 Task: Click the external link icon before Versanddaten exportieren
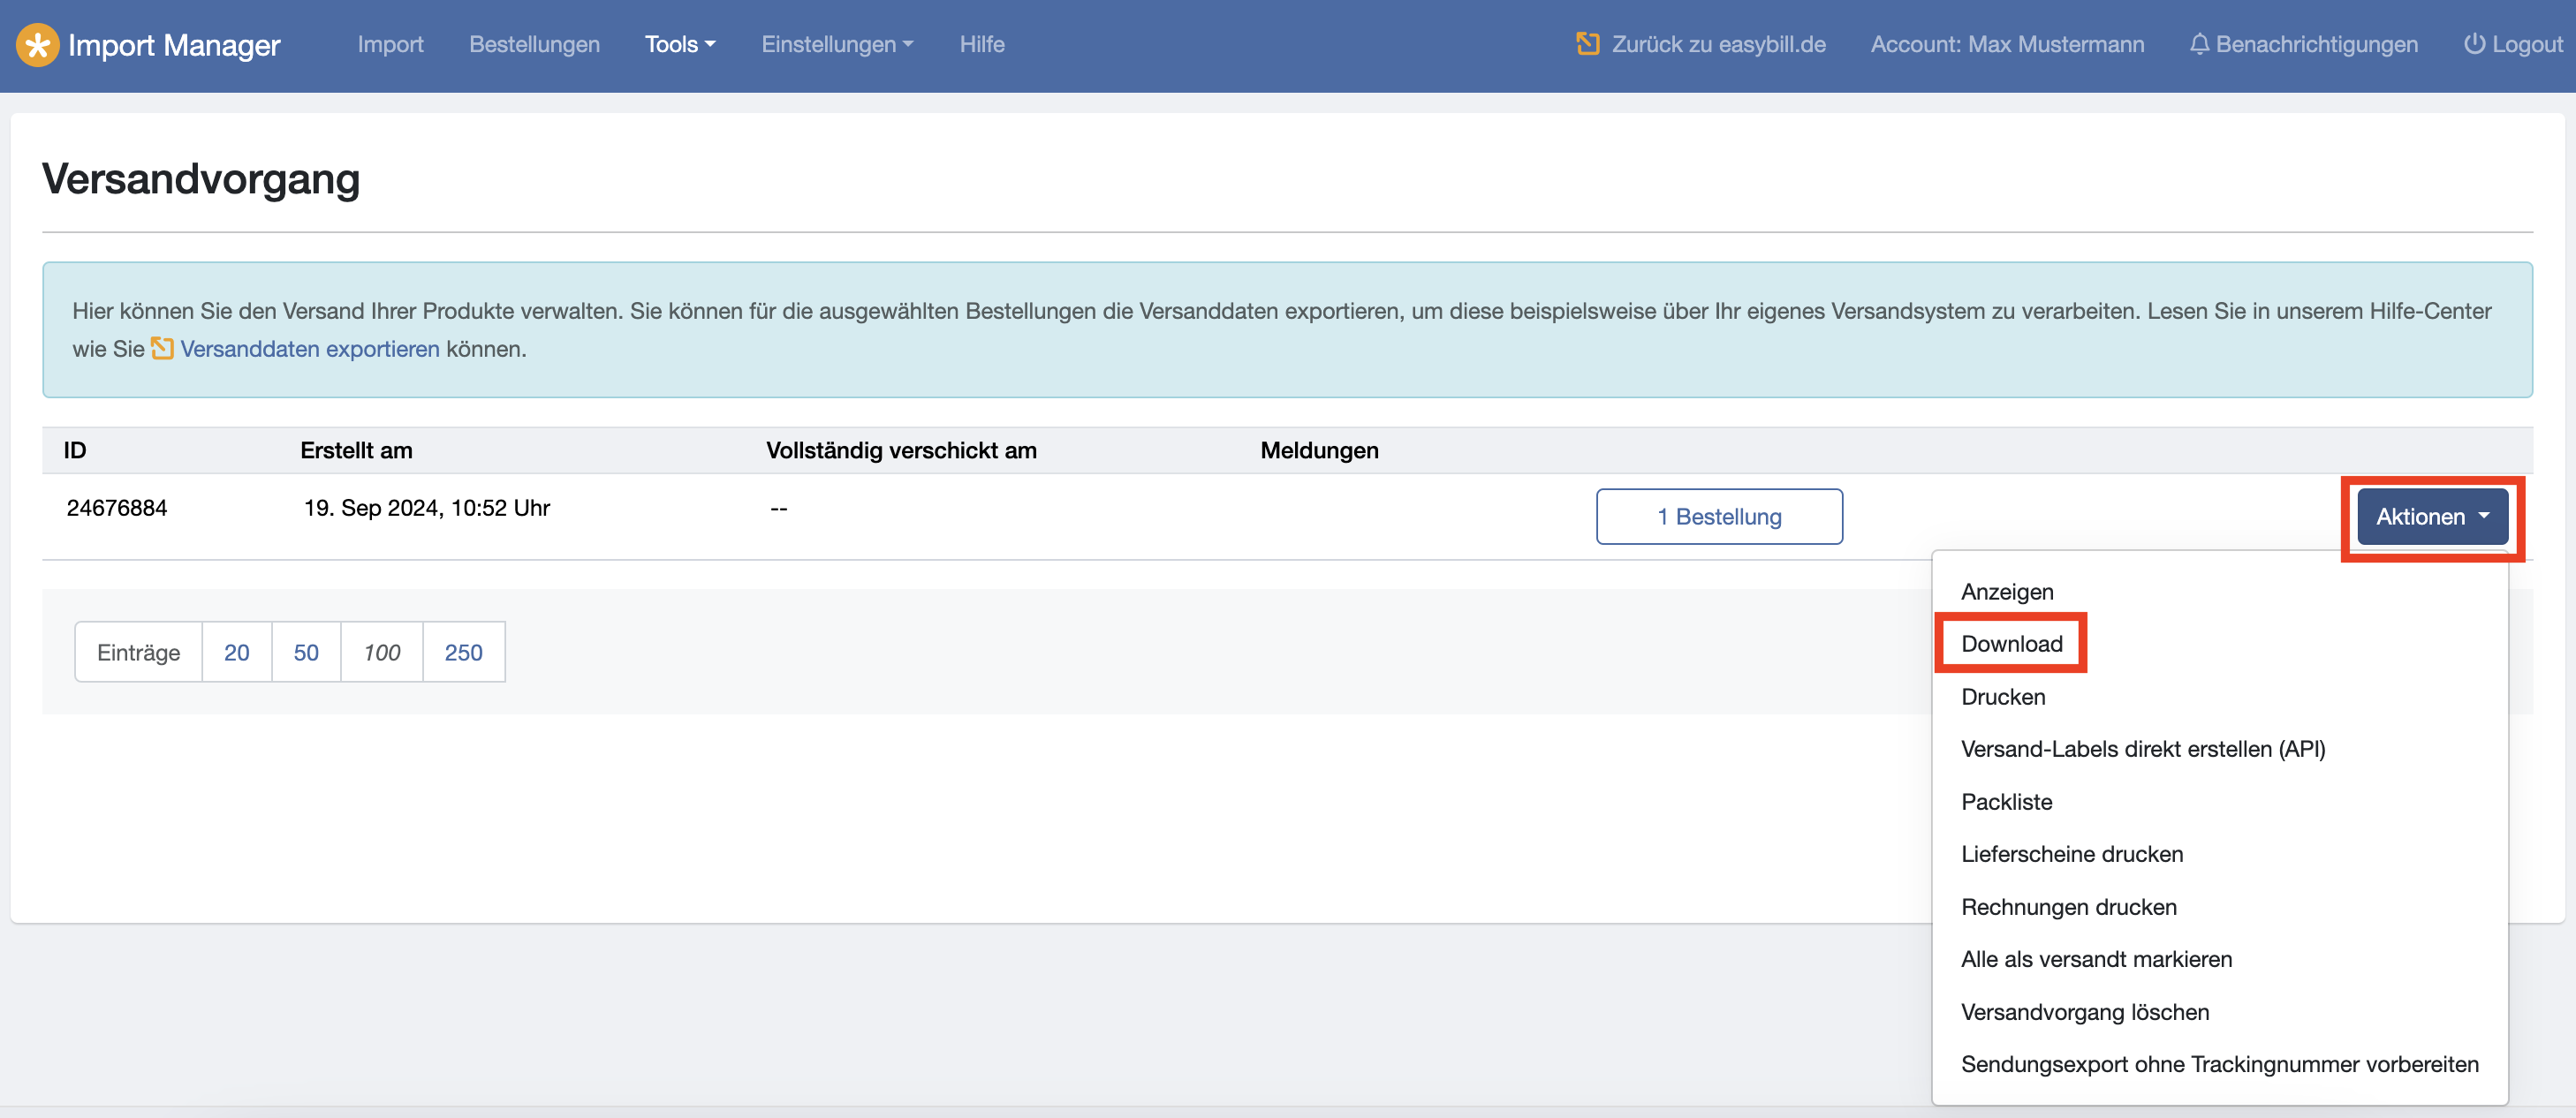162,348
